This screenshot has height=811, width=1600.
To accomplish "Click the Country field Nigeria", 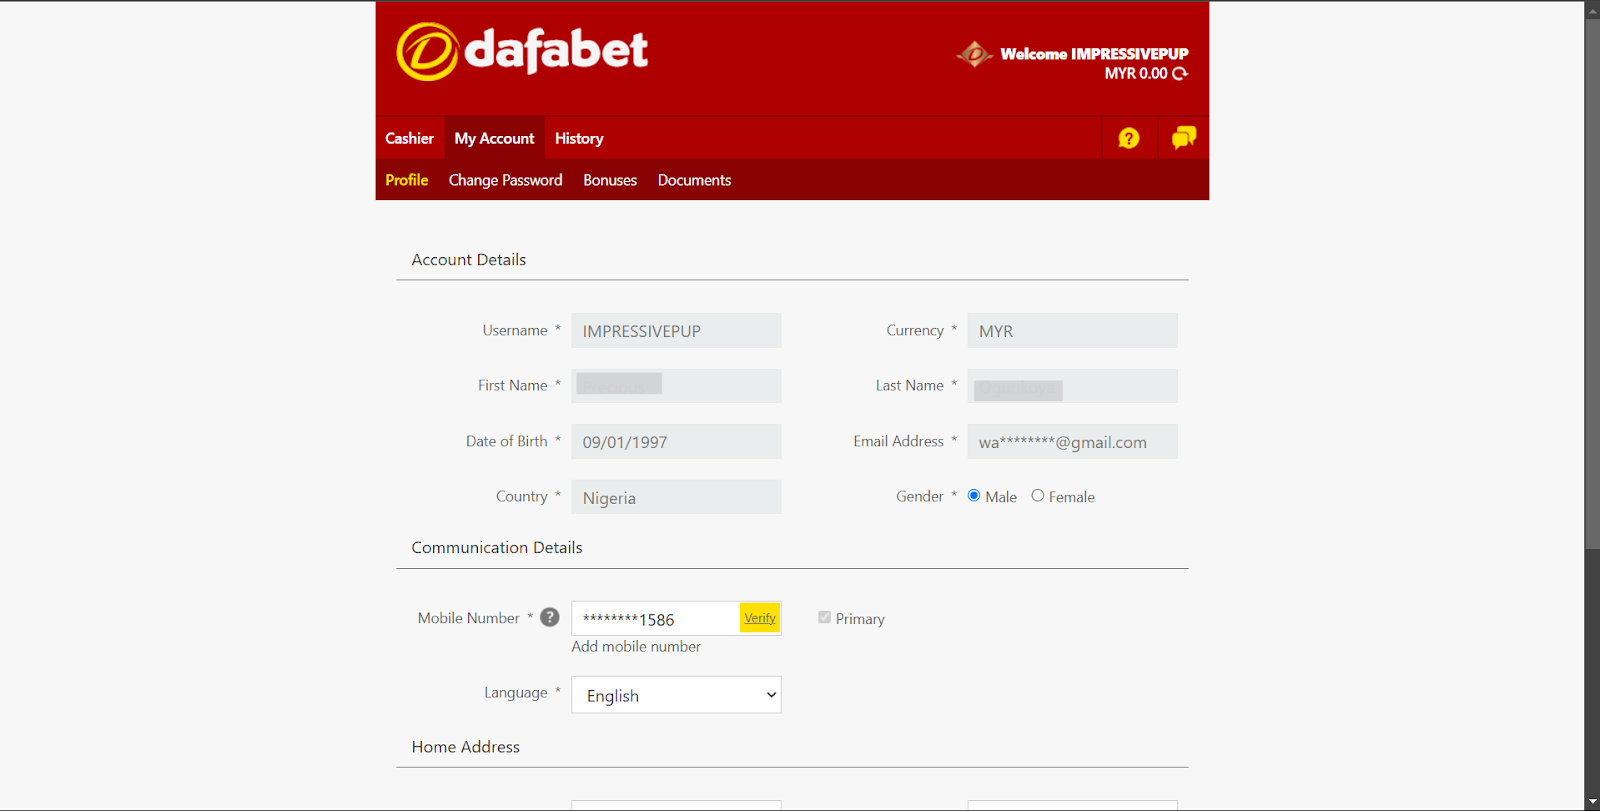I will point(676,497).
